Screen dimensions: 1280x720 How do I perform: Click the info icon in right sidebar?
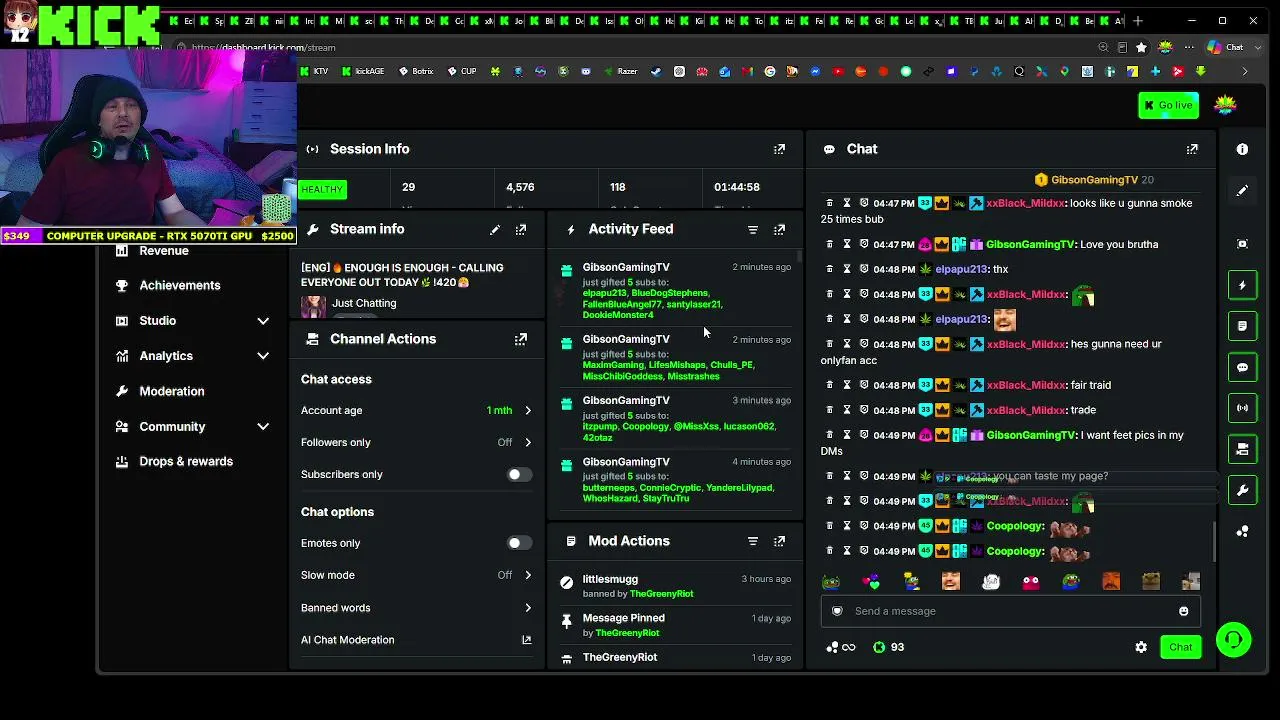[1242, 149]
